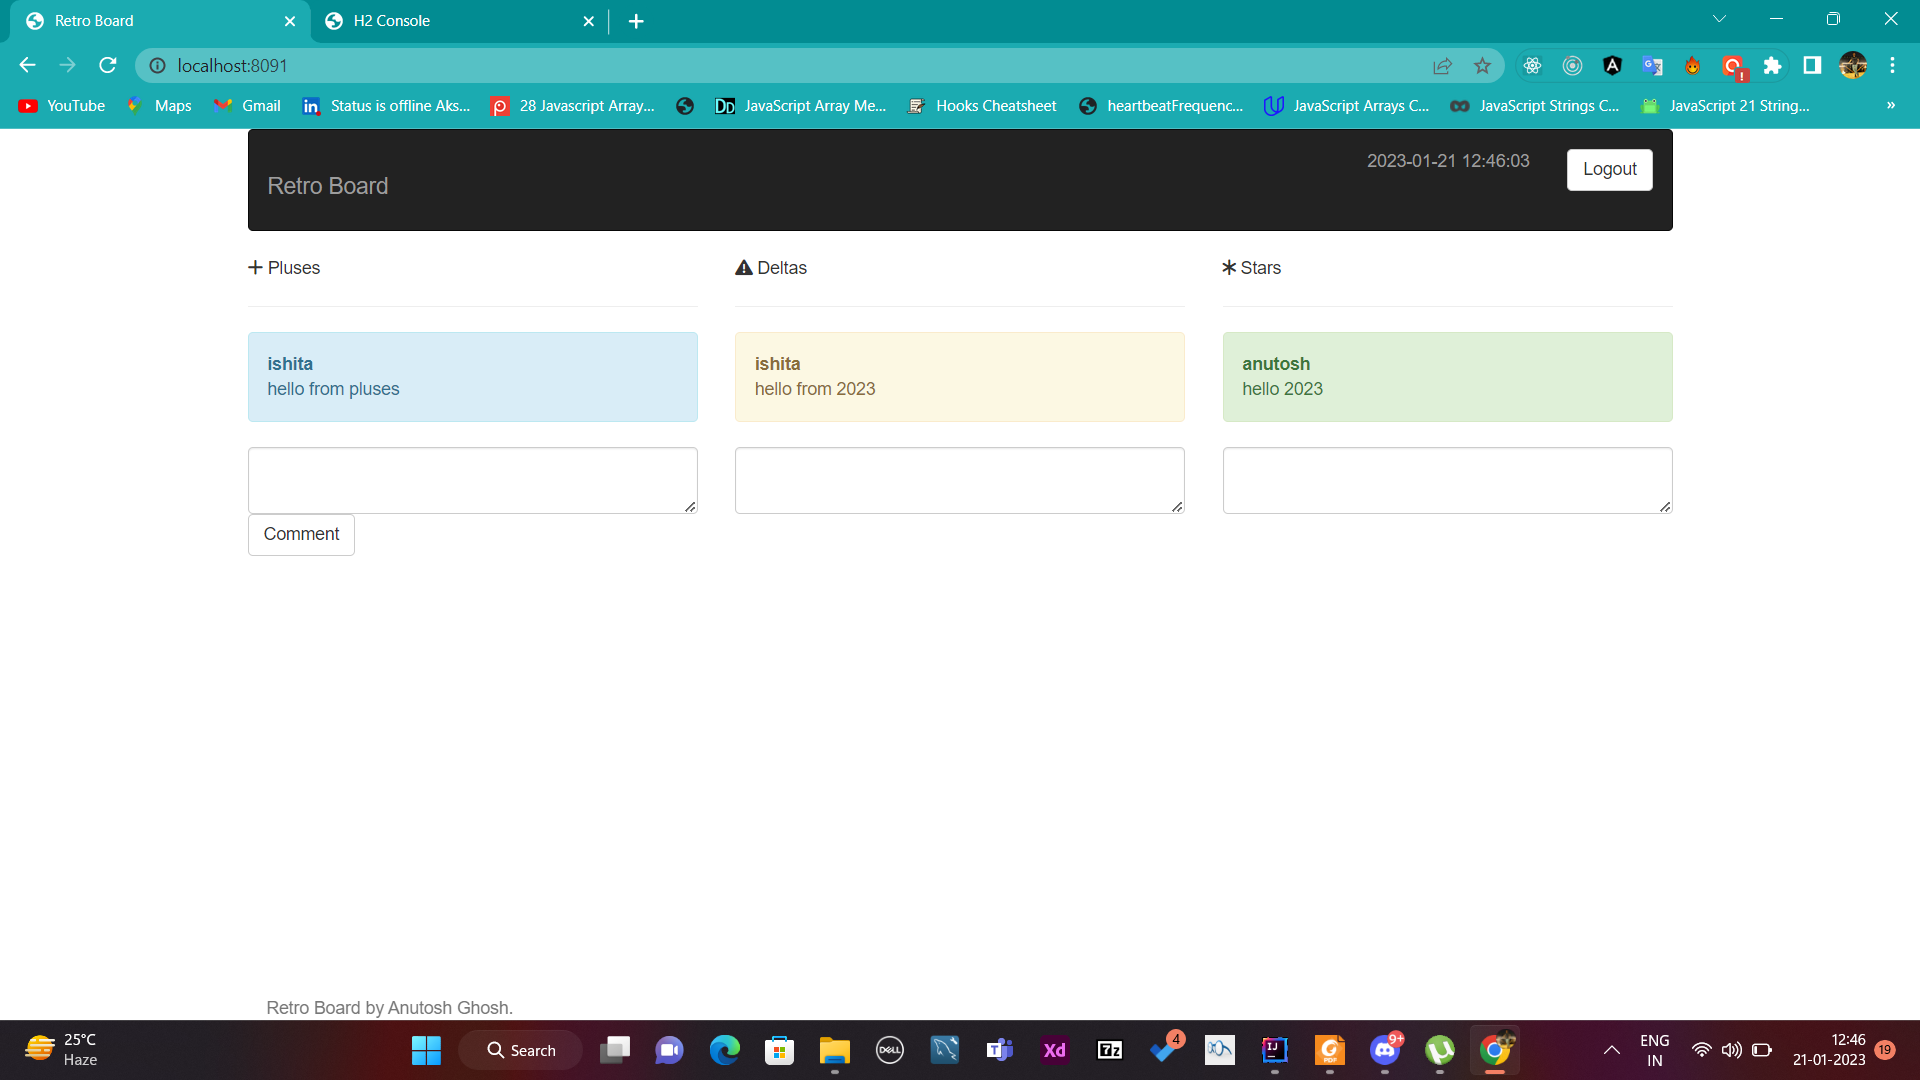
Task: Open the React DevTools extension icon
Action: 1532,66
